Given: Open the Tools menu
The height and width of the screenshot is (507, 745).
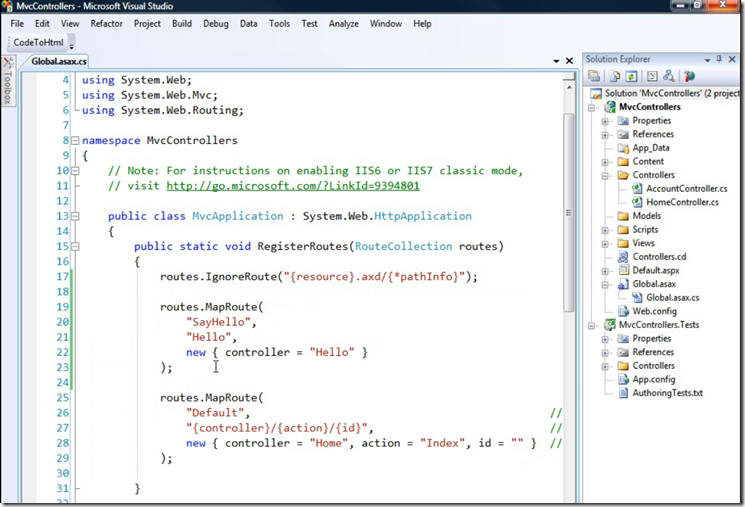Looking at the screenshot, I should (279, 23).
